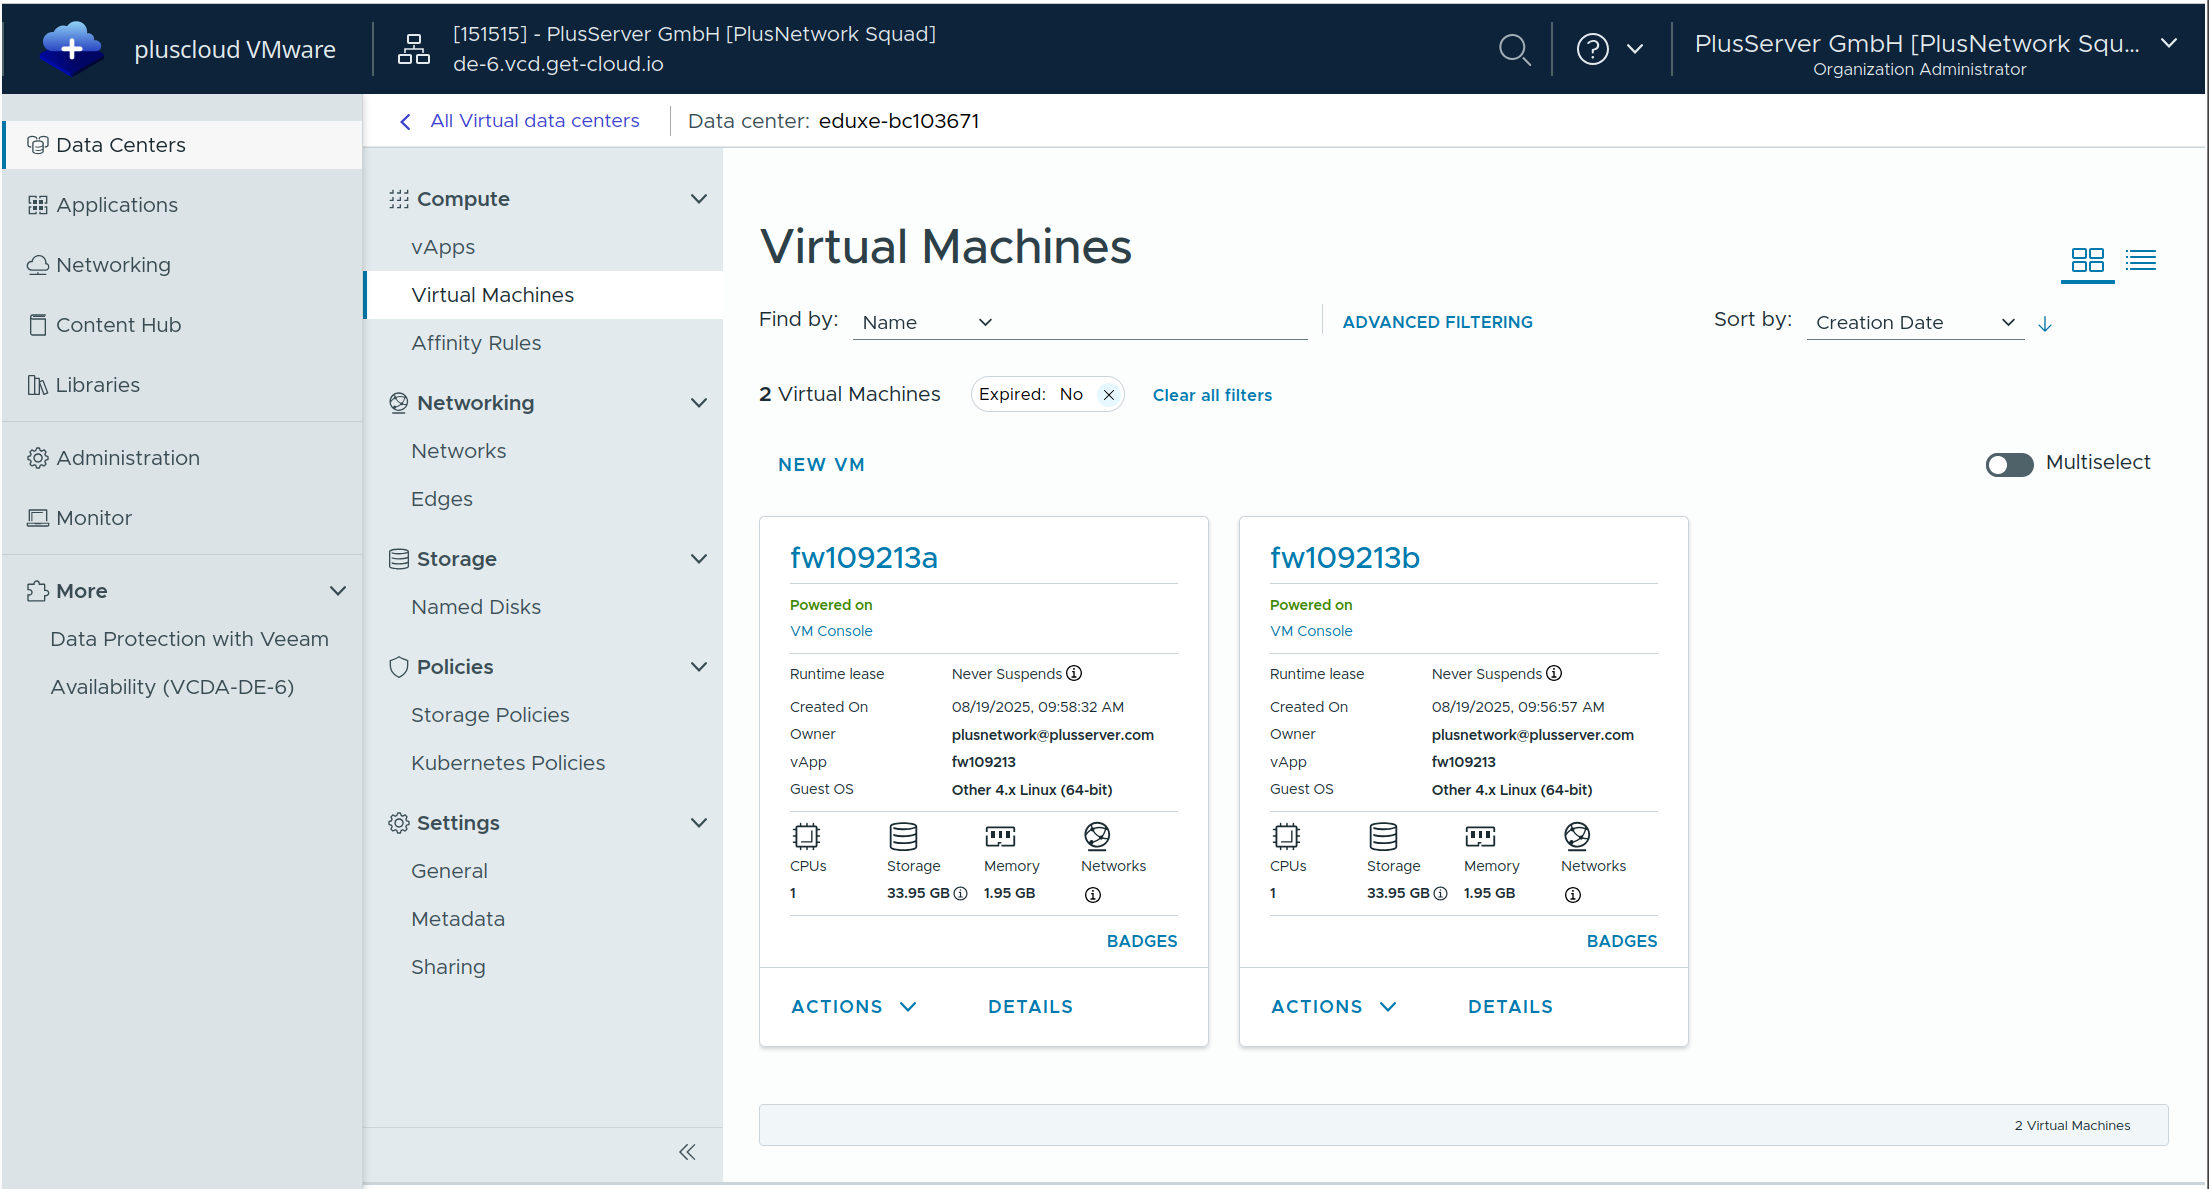Collapse the side panel double-chevron icon

click(x=687, y=1152)
